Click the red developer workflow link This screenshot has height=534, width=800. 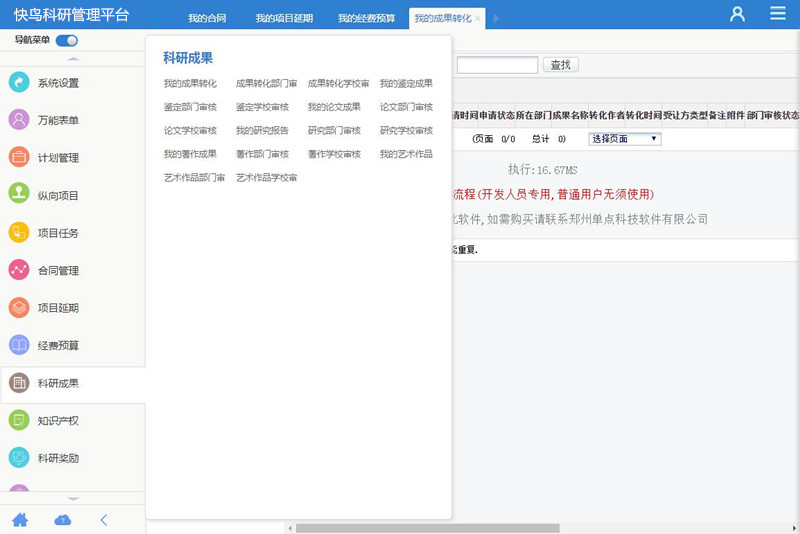pyautogui.click(x=553, y=194)
